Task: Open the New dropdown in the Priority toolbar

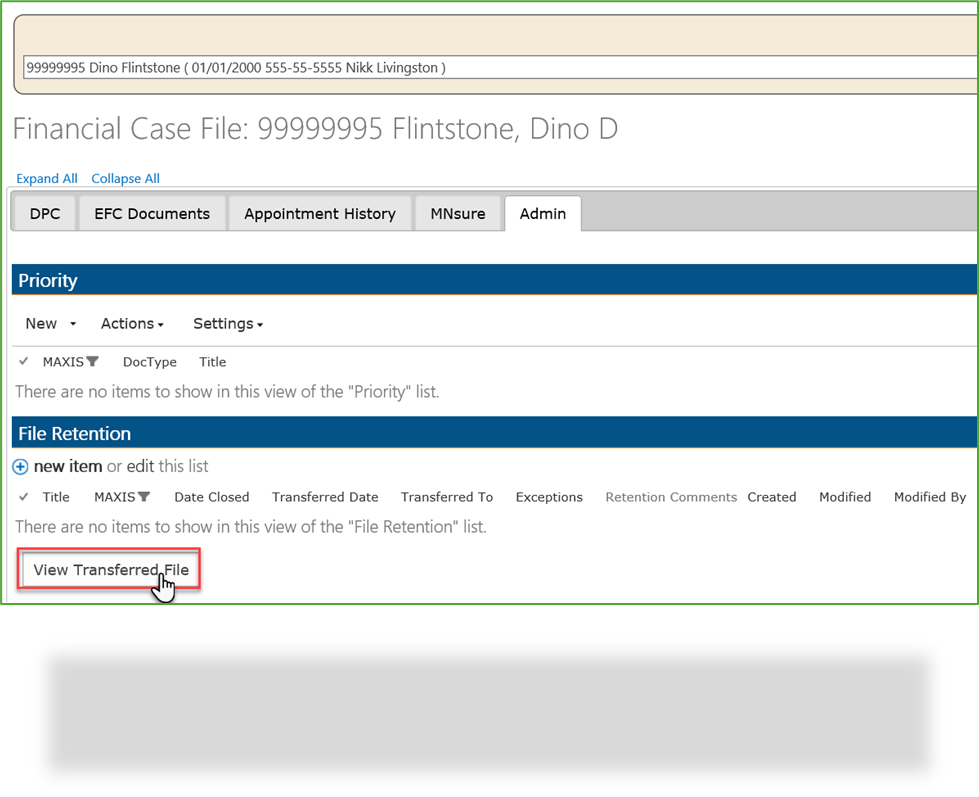Action: [x=43, y=323]
